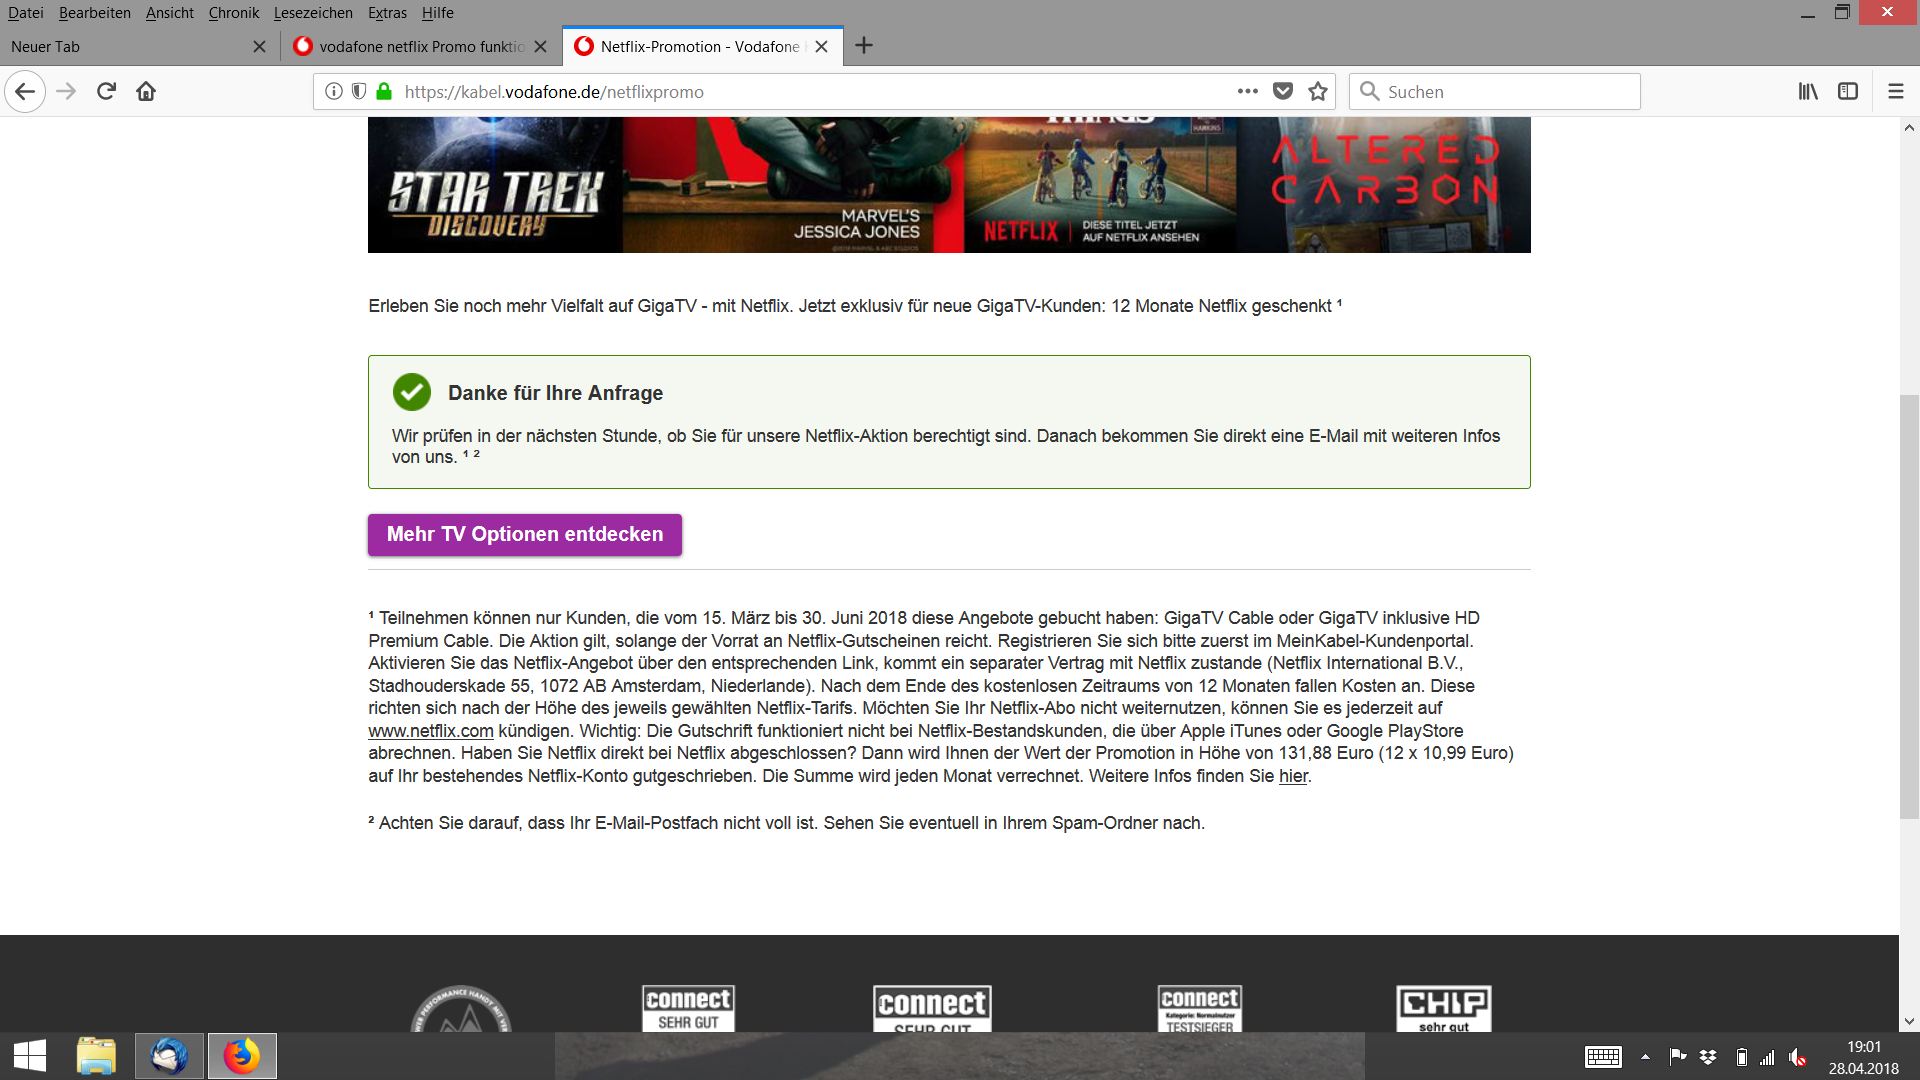Open tracking protection shield panel
The width and height of the screenshot is (1920, 1080).
[358, 91]
